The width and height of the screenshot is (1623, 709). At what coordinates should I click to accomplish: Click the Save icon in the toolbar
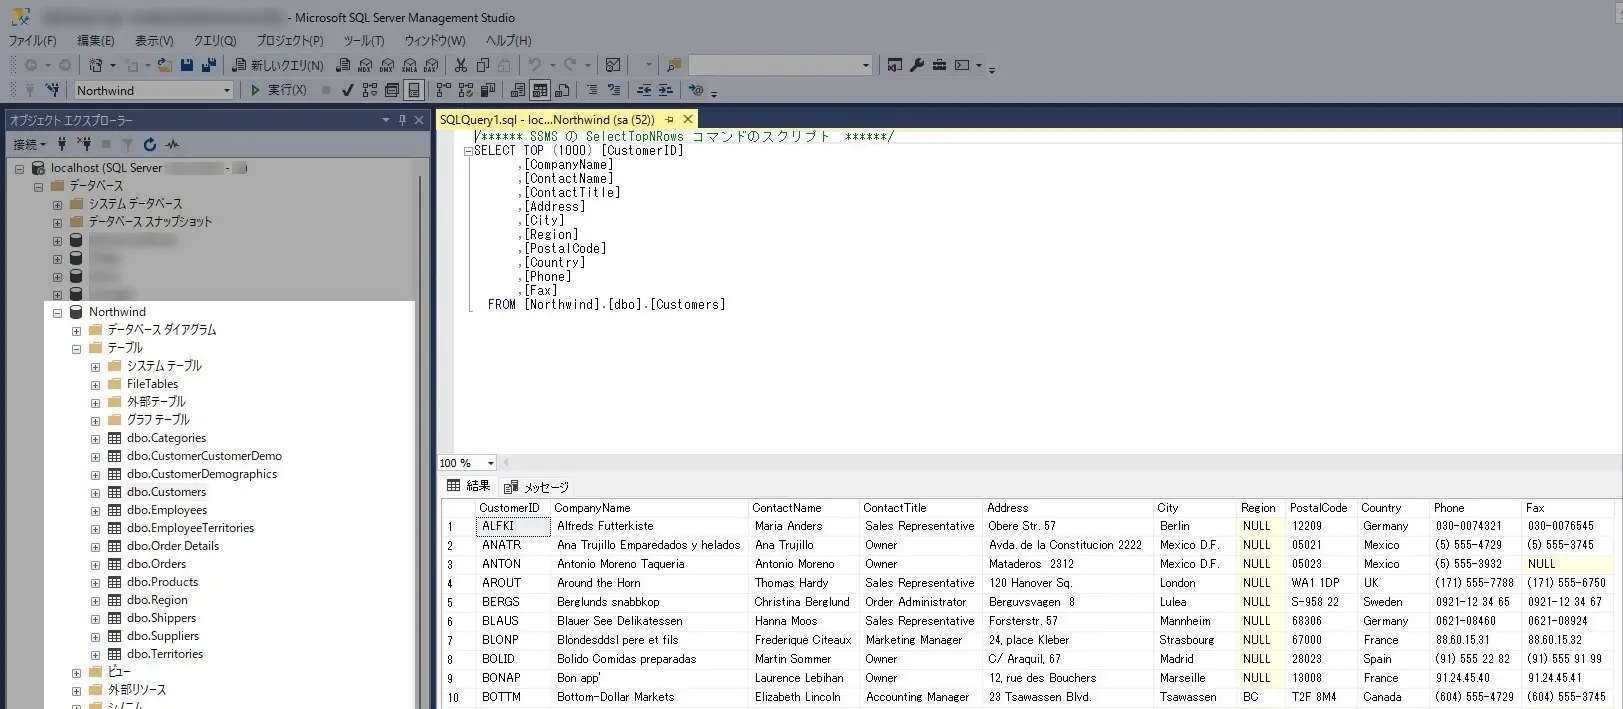(187, 65)
